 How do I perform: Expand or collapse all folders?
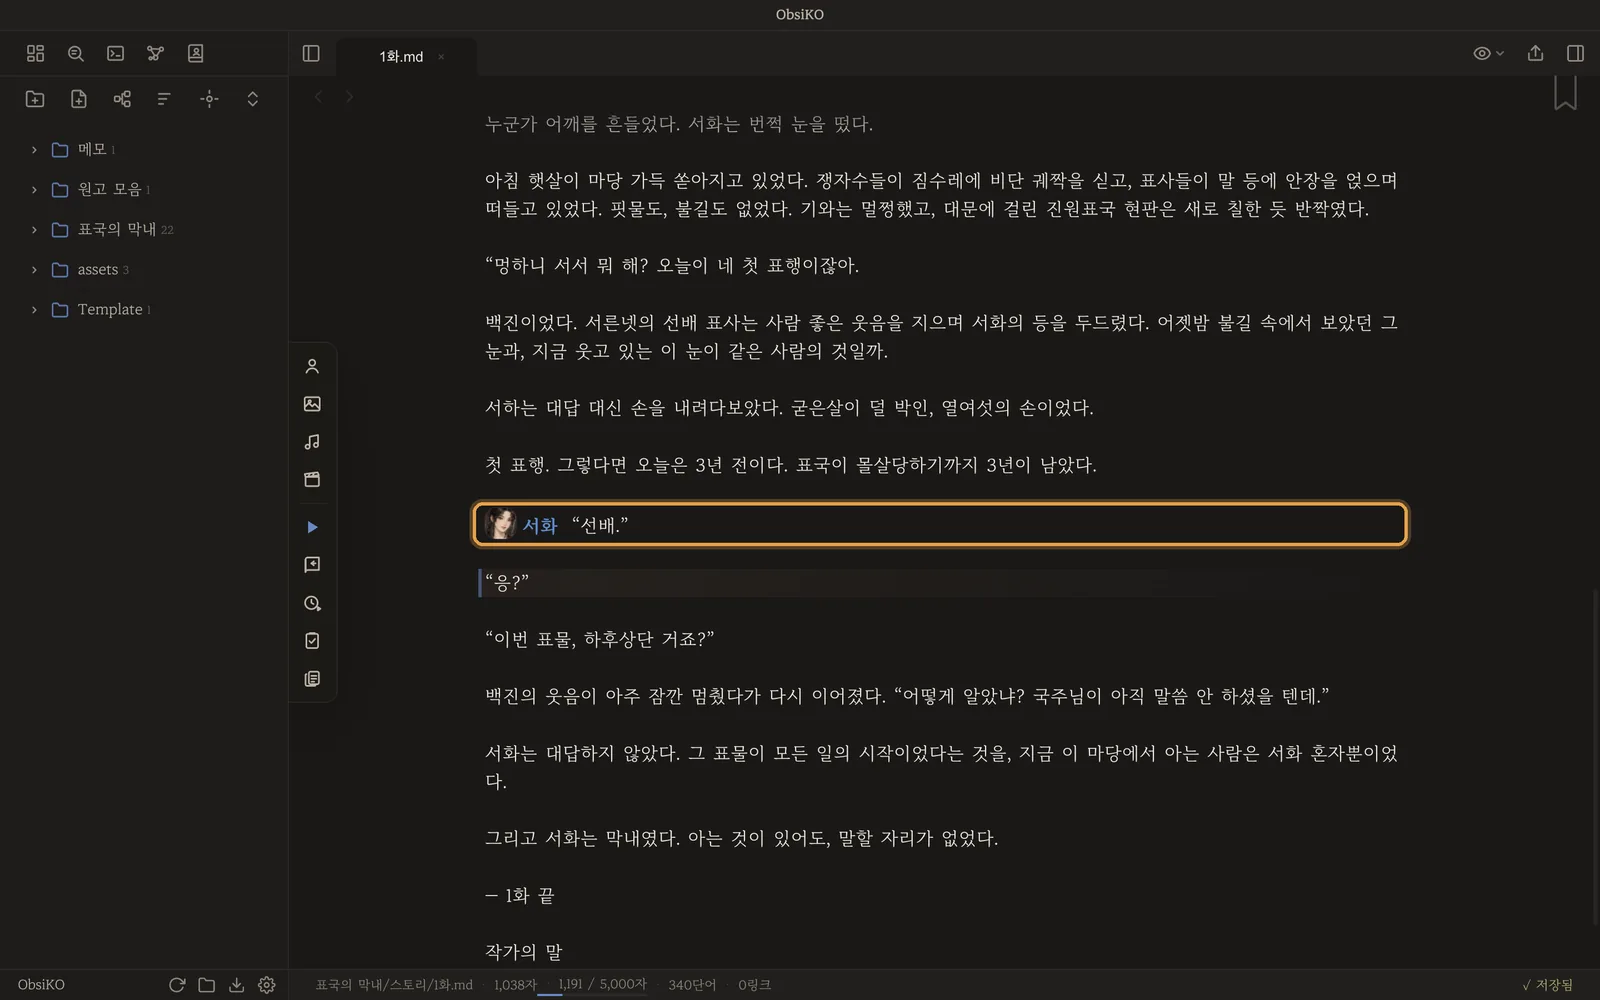point(252,98)
